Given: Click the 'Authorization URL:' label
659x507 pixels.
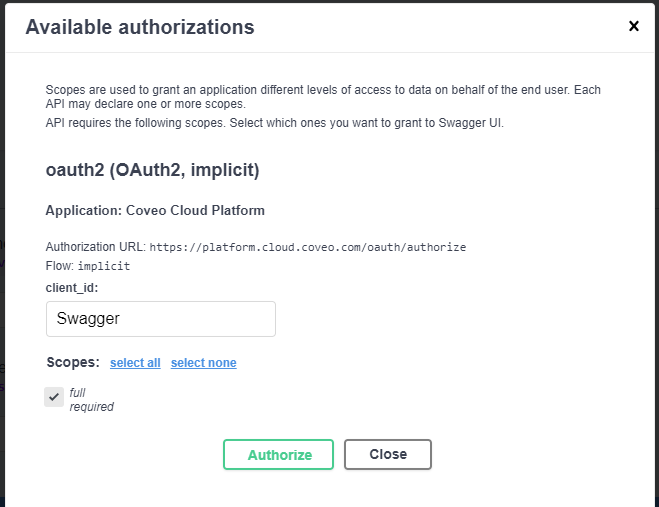Looking at the screenshot, I should point(96,247).
